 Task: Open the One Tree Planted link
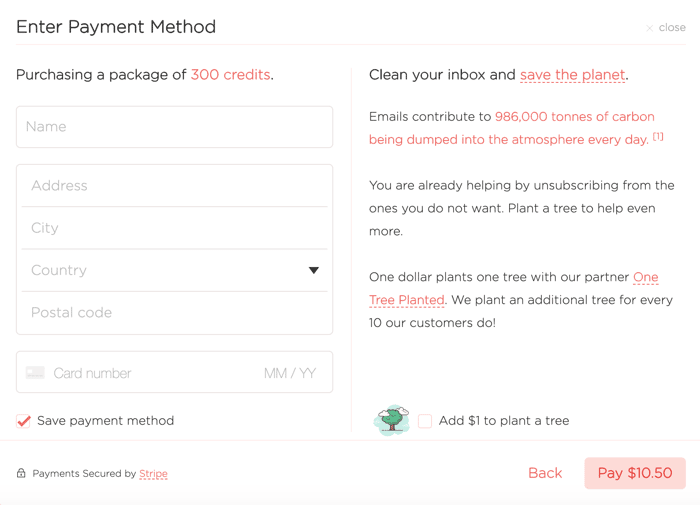513,288
